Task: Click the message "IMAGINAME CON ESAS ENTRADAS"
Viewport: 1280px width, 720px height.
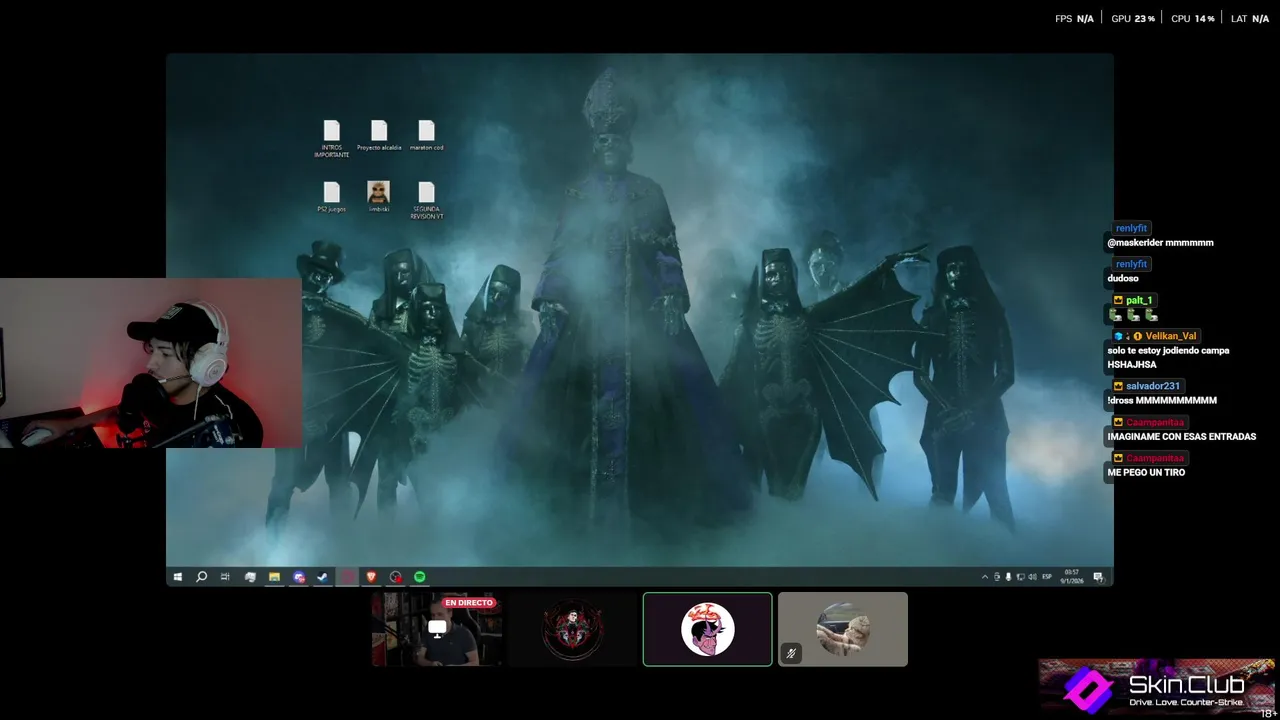Action: click(1181, 436)
